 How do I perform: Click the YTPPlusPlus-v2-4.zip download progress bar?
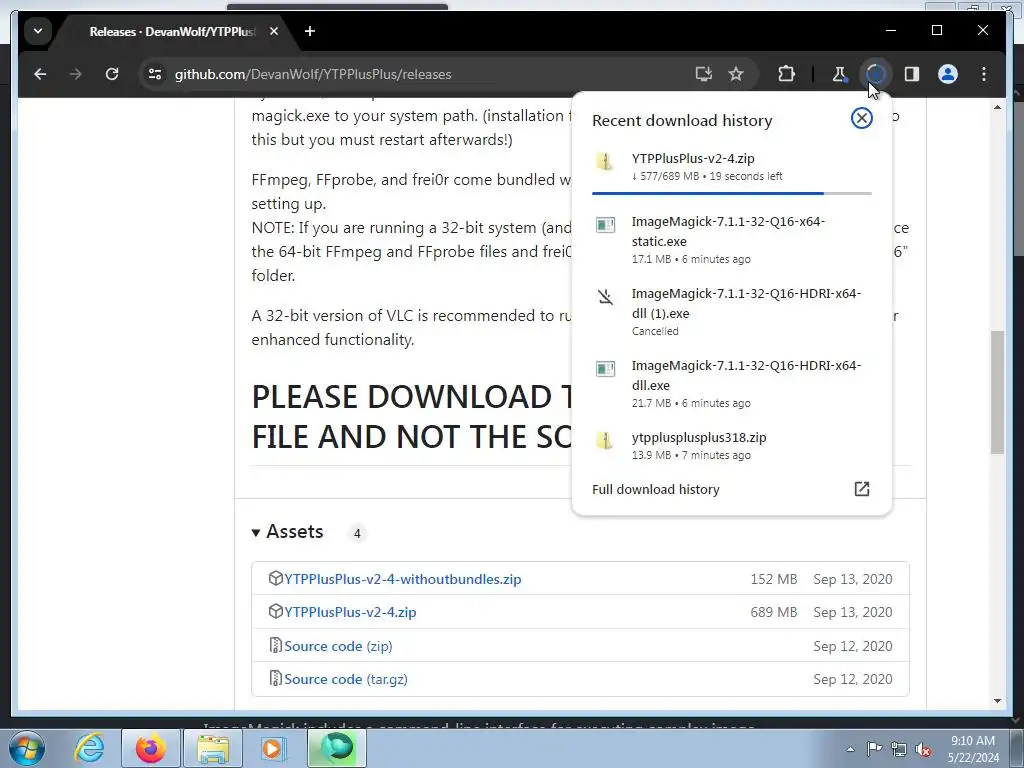[731, 193]
